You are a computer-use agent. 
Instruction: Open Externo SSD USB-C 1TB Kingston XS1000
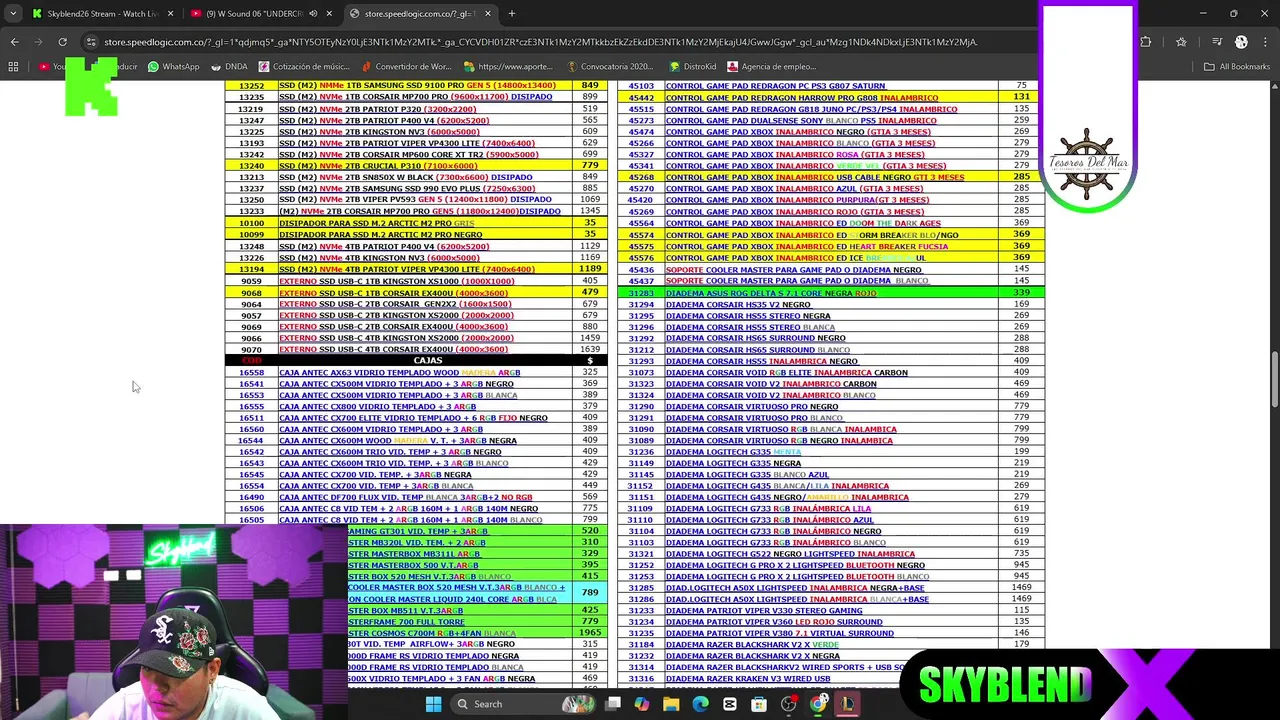(397, 281)
